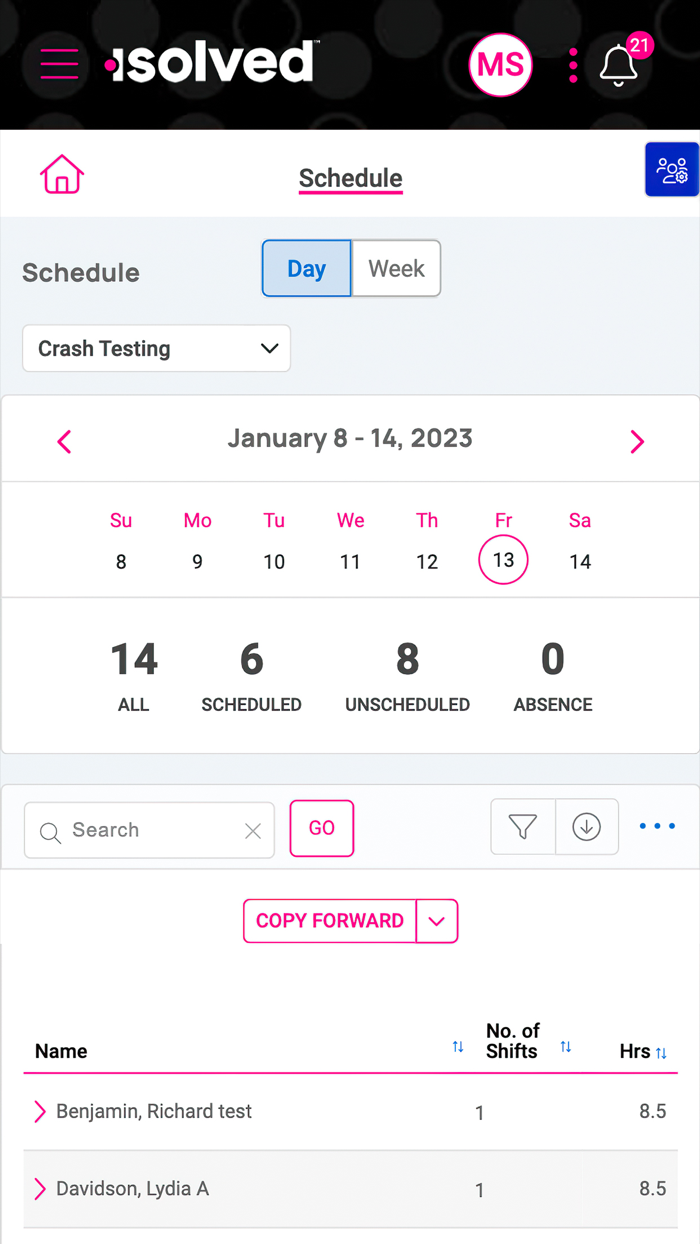The width and height of the screenshot is (700, 1244).
Task: Open the Copy Forward dropdown arrow
Action: point(437,921)
